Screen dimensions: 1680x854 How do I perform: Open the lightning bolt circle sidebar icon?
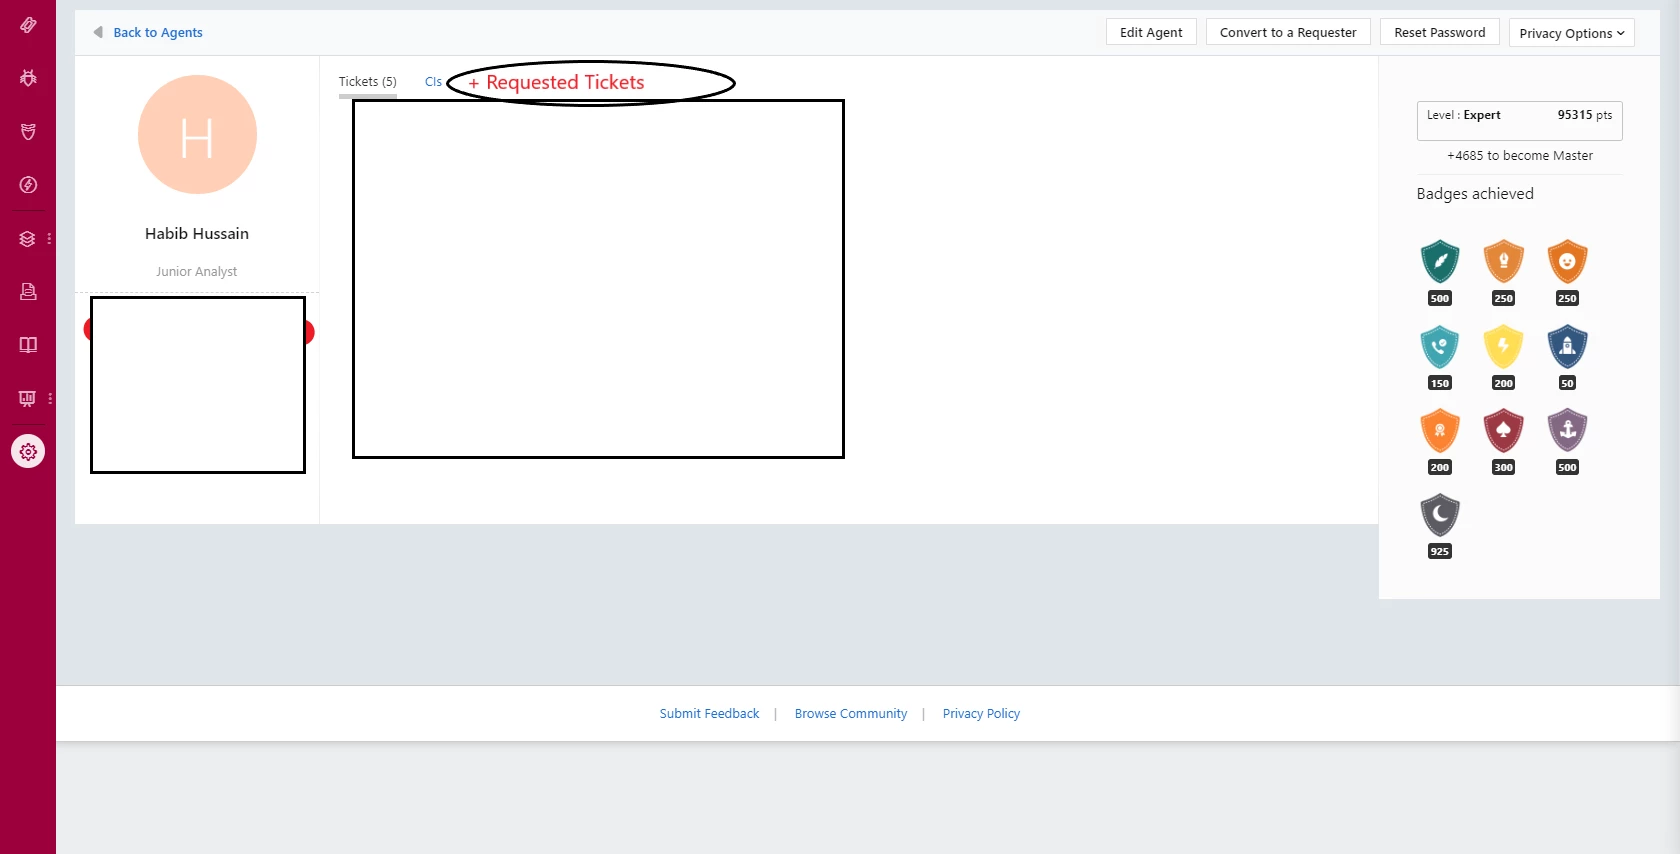(x=28, y=185)
